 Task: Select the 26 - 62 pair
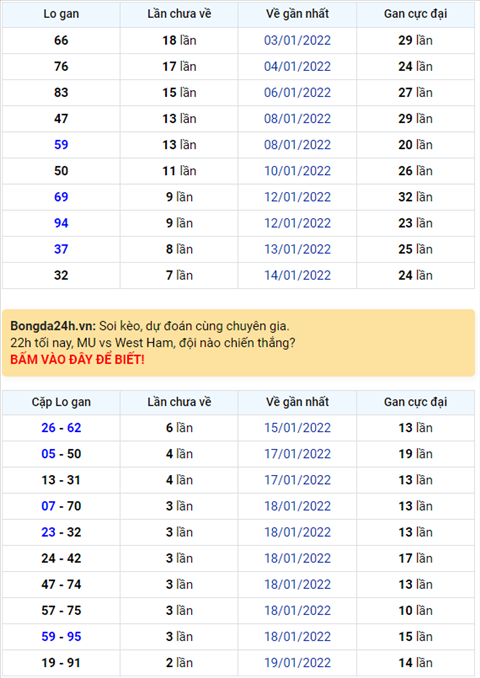pyautogui.click(x=61, y=428)
